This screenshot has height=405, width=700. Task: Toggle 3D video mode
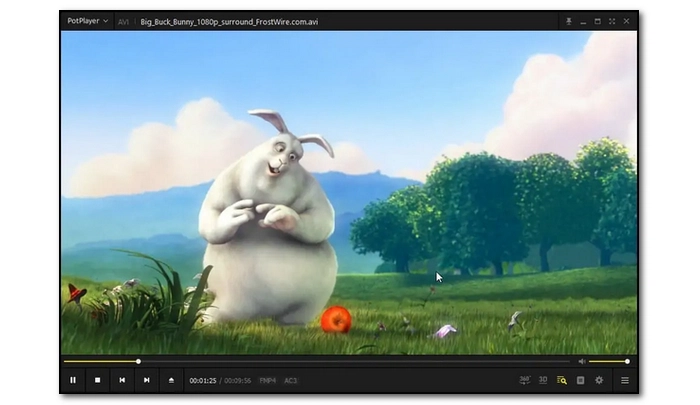pyautogui.click(x=543, y=380)
